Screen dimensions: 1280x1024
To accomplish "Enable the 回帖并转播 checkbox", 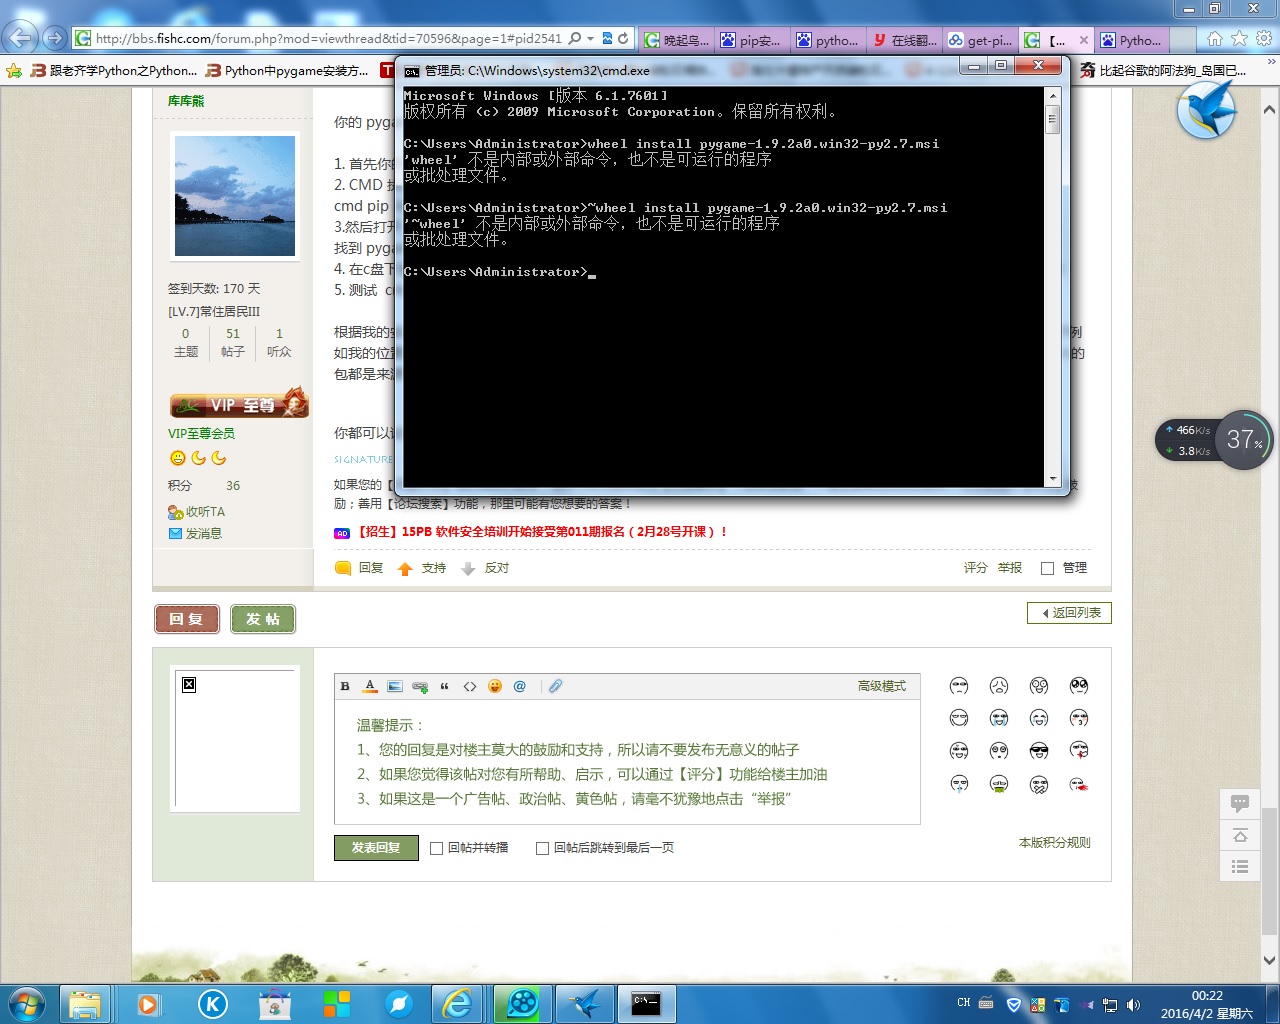I will point(436,848).
